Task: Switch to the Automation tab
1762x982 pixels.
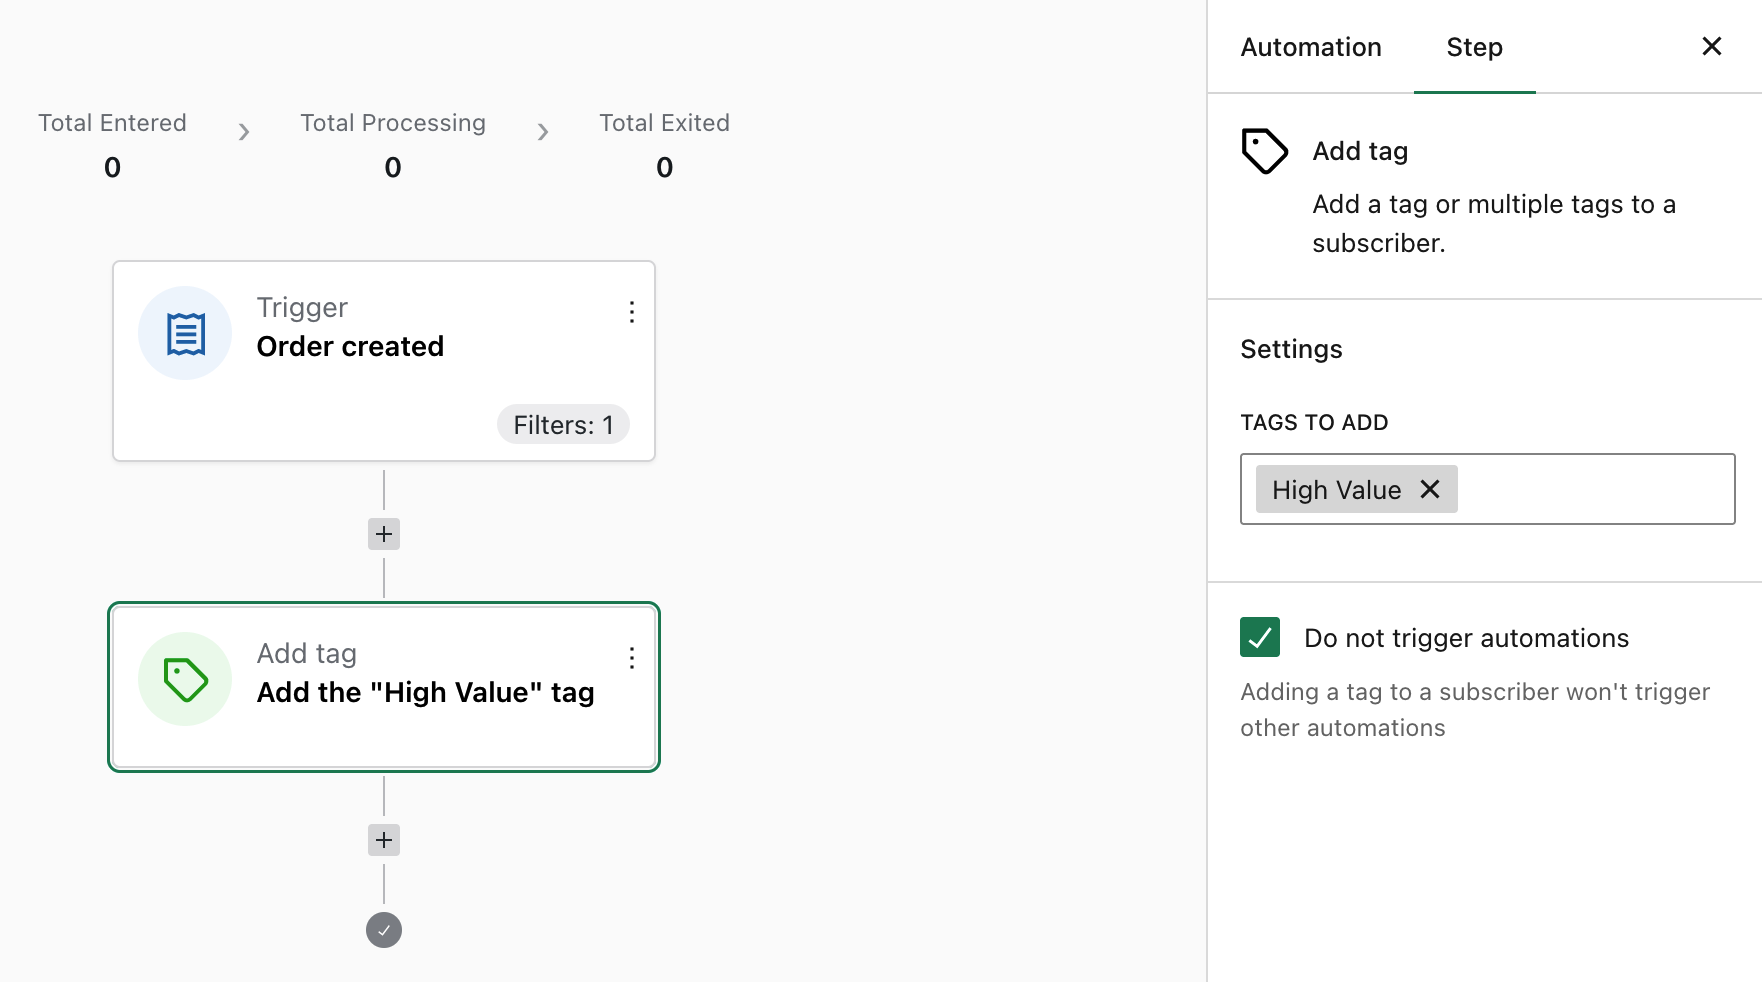Action: [x=1310, y=47]
